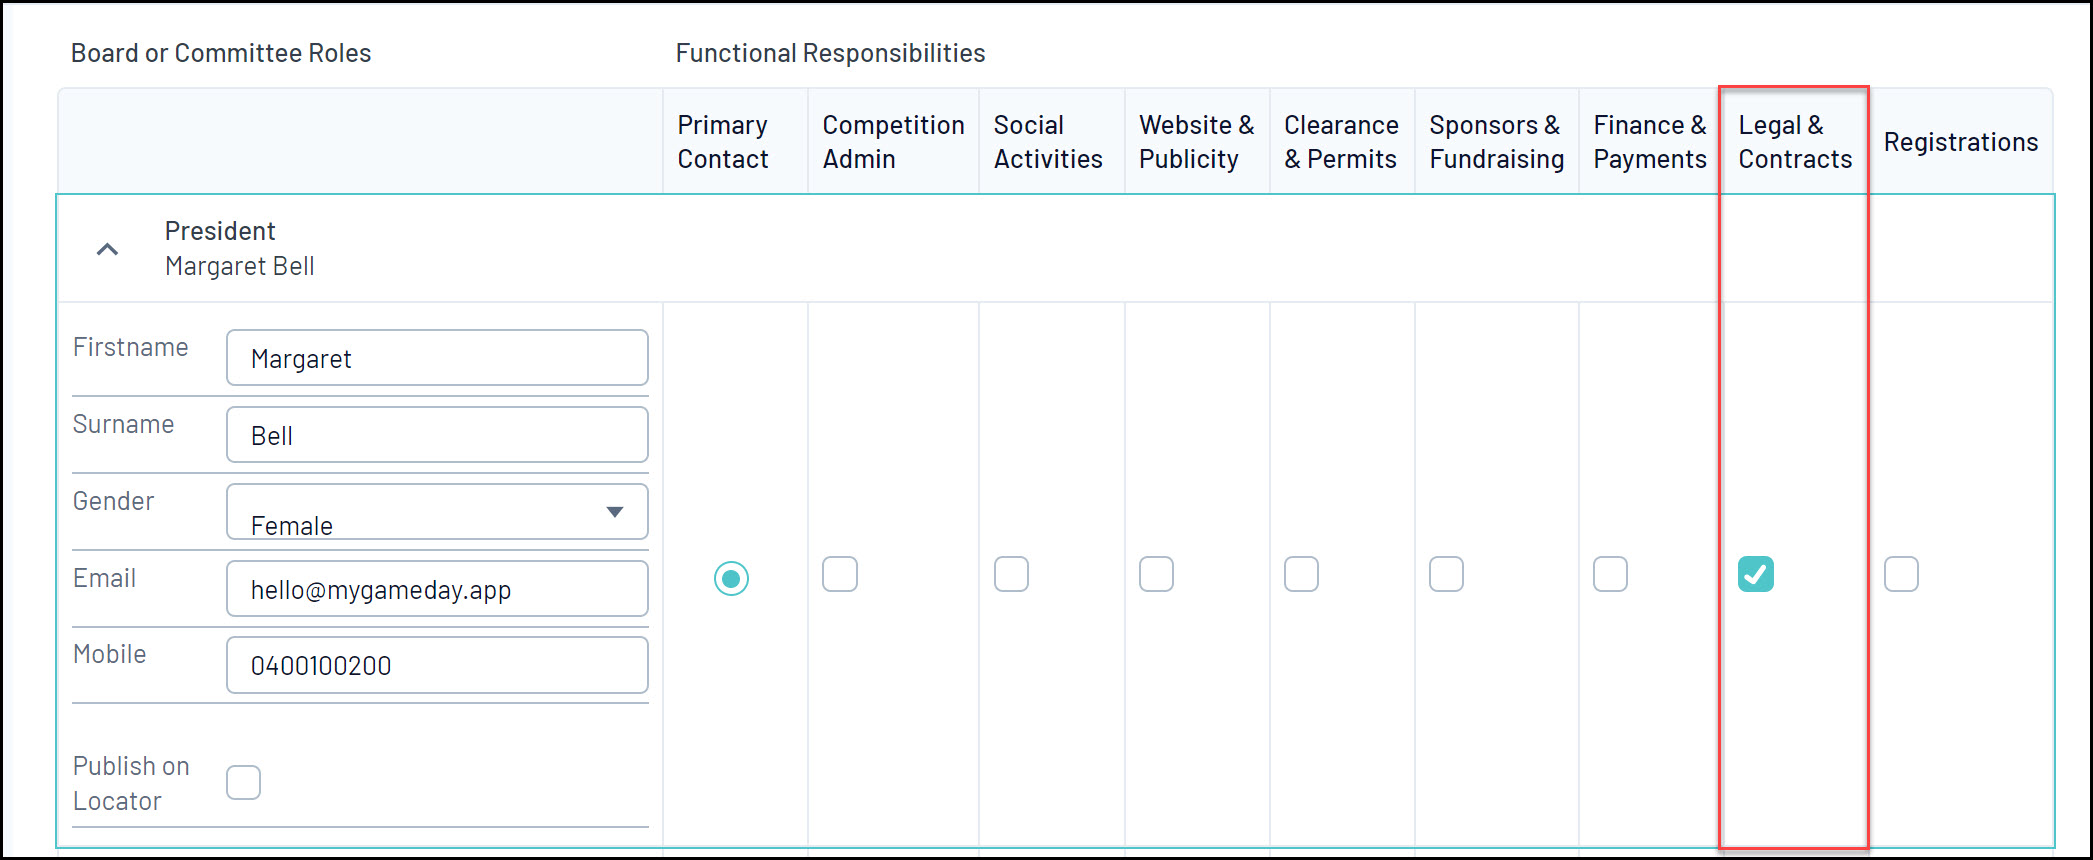Click the Legal & Contracts column header
Viewport: 2093px width, 860px height.
pyautogui.click(x=1794, y=142)
